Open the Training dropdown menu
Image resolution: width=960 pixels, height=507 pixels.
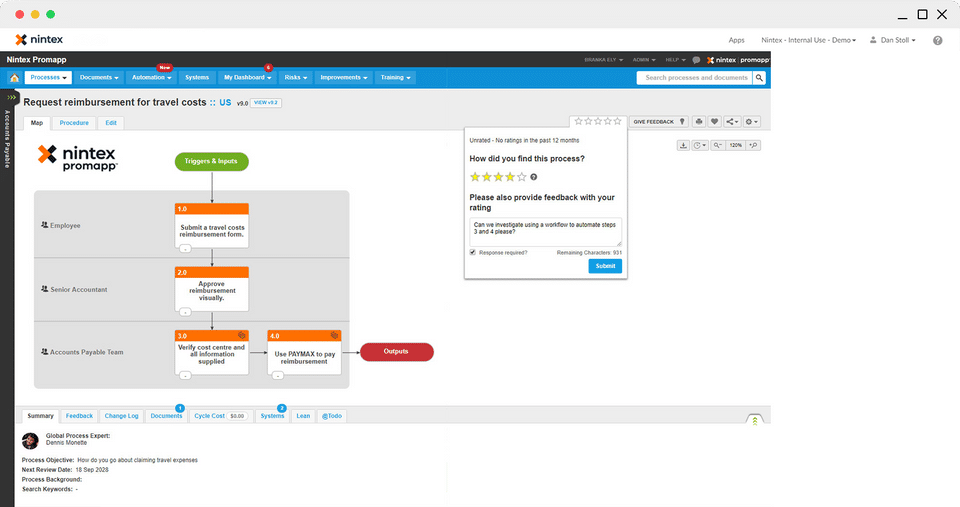(396, 78)
